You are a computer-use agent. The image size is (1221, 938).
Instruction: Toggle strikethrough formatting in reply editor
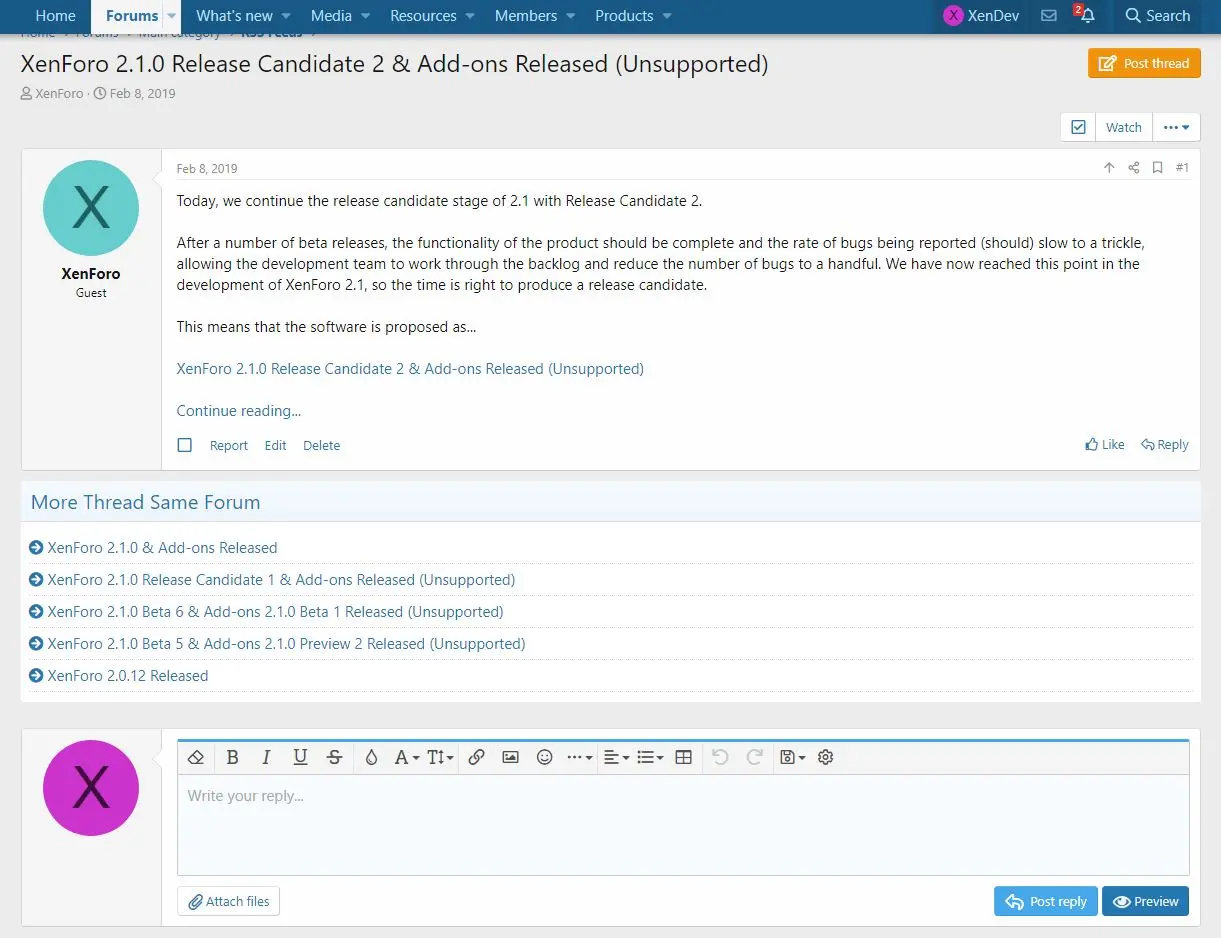(334, 758)
